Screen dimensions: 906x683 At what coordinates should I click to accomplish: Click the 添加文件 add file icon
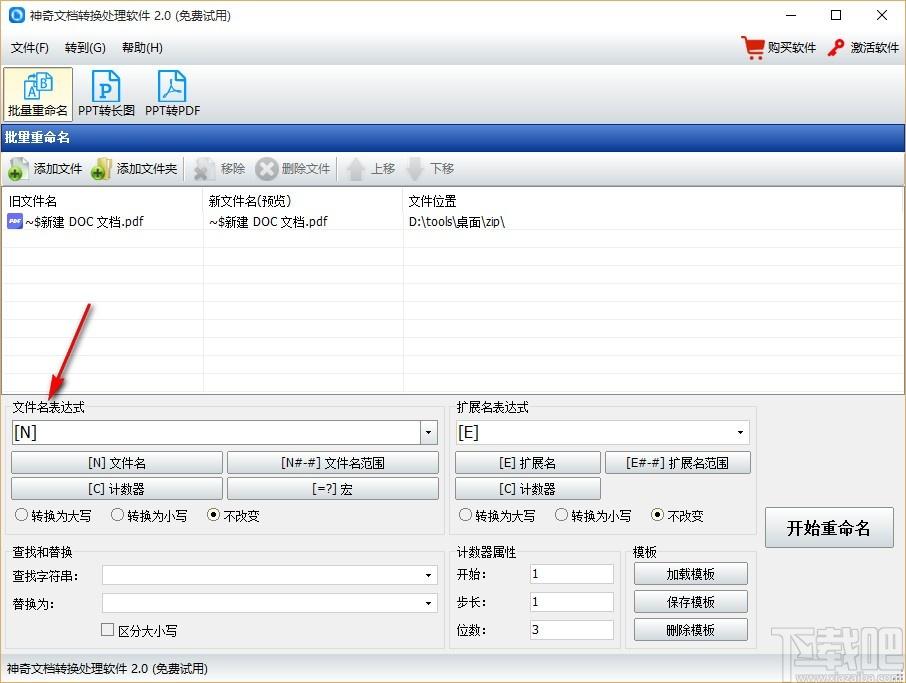click(19, 169)
